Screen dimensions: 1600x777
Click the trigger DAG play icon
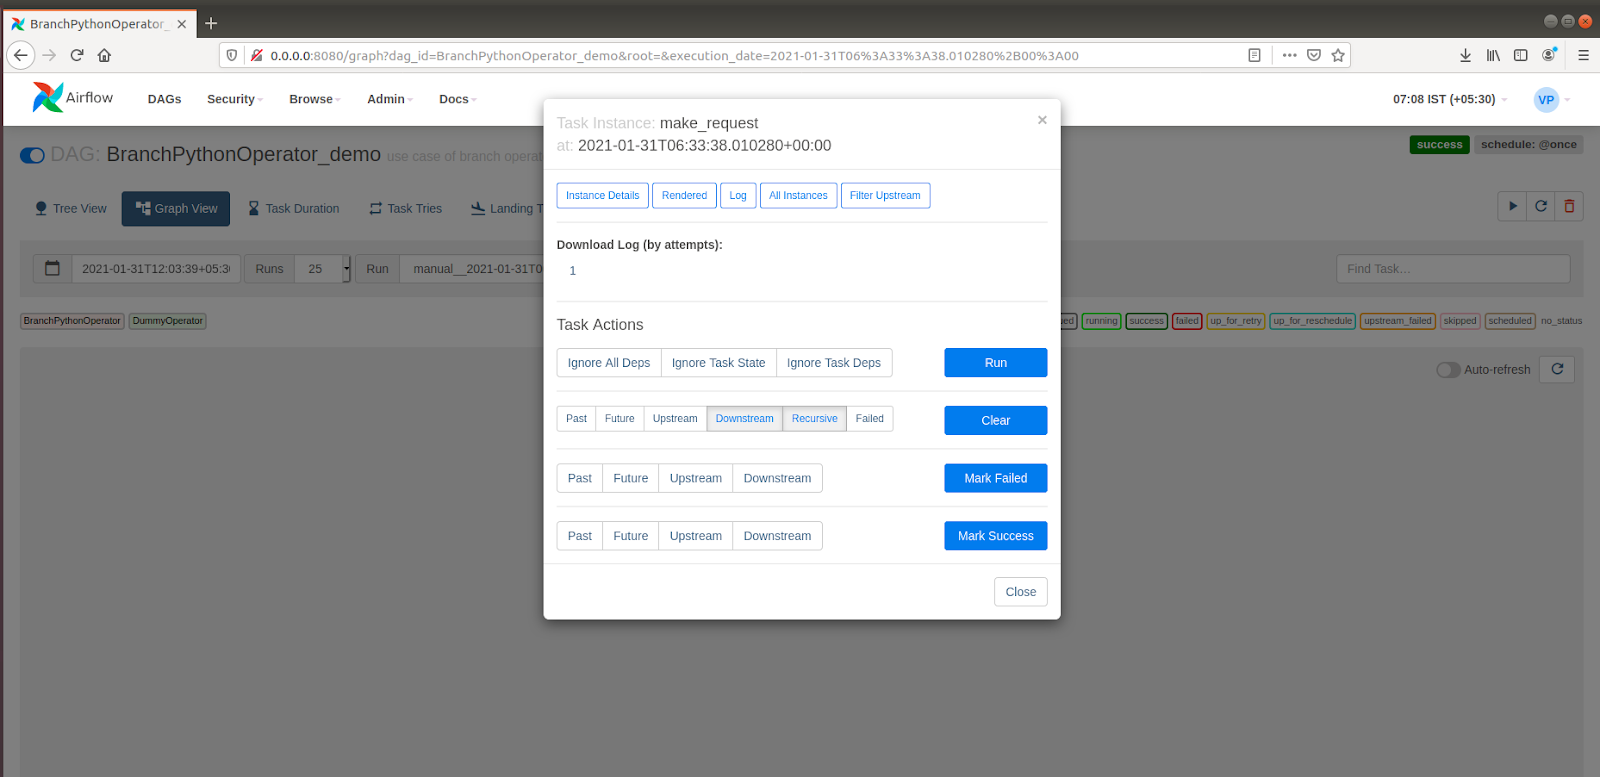coord(1512,206)
